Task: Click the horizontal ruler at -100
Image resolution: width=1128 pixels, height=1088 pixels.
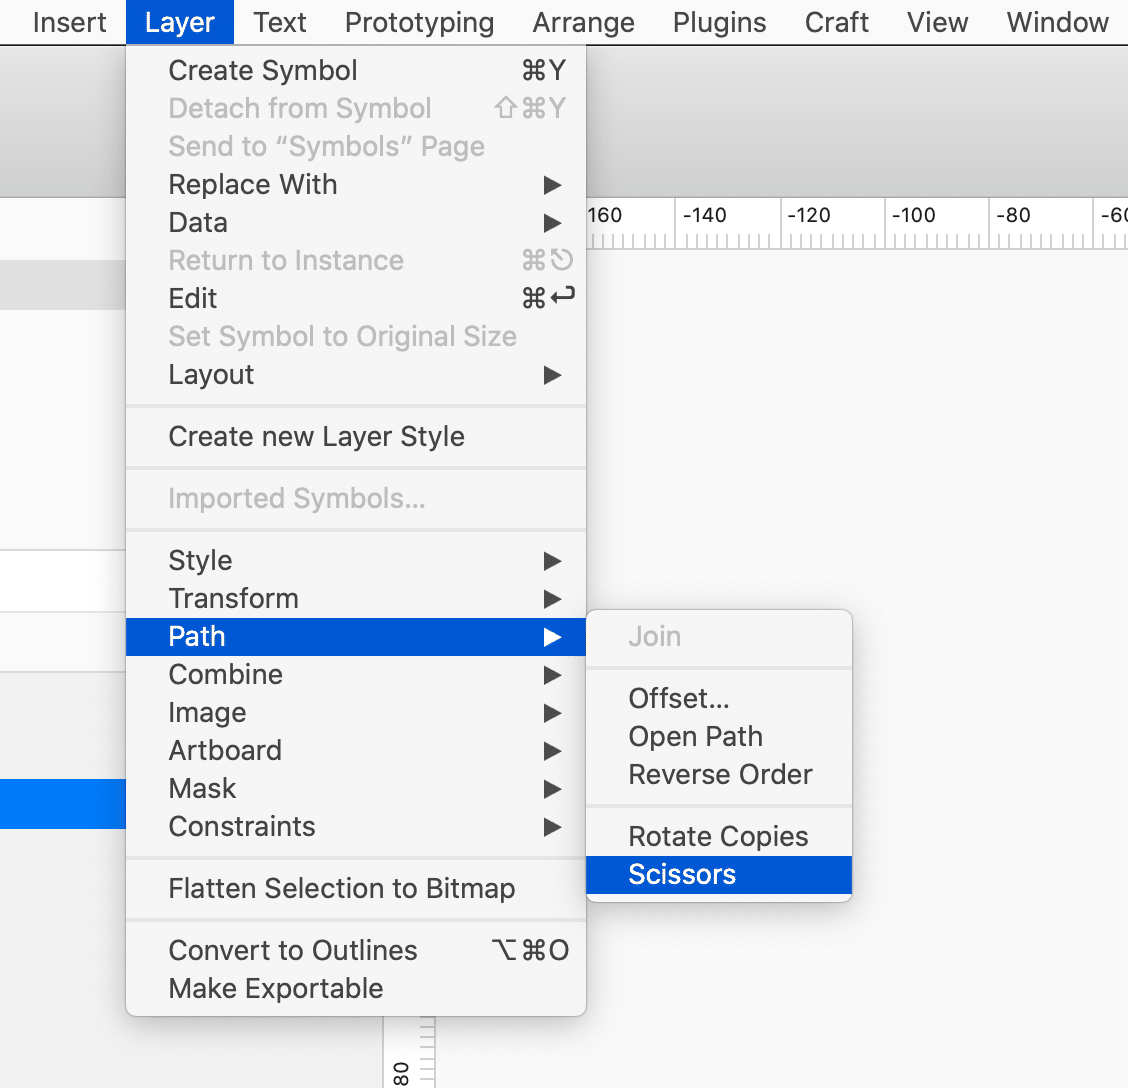Action: [x=913, y=223]
